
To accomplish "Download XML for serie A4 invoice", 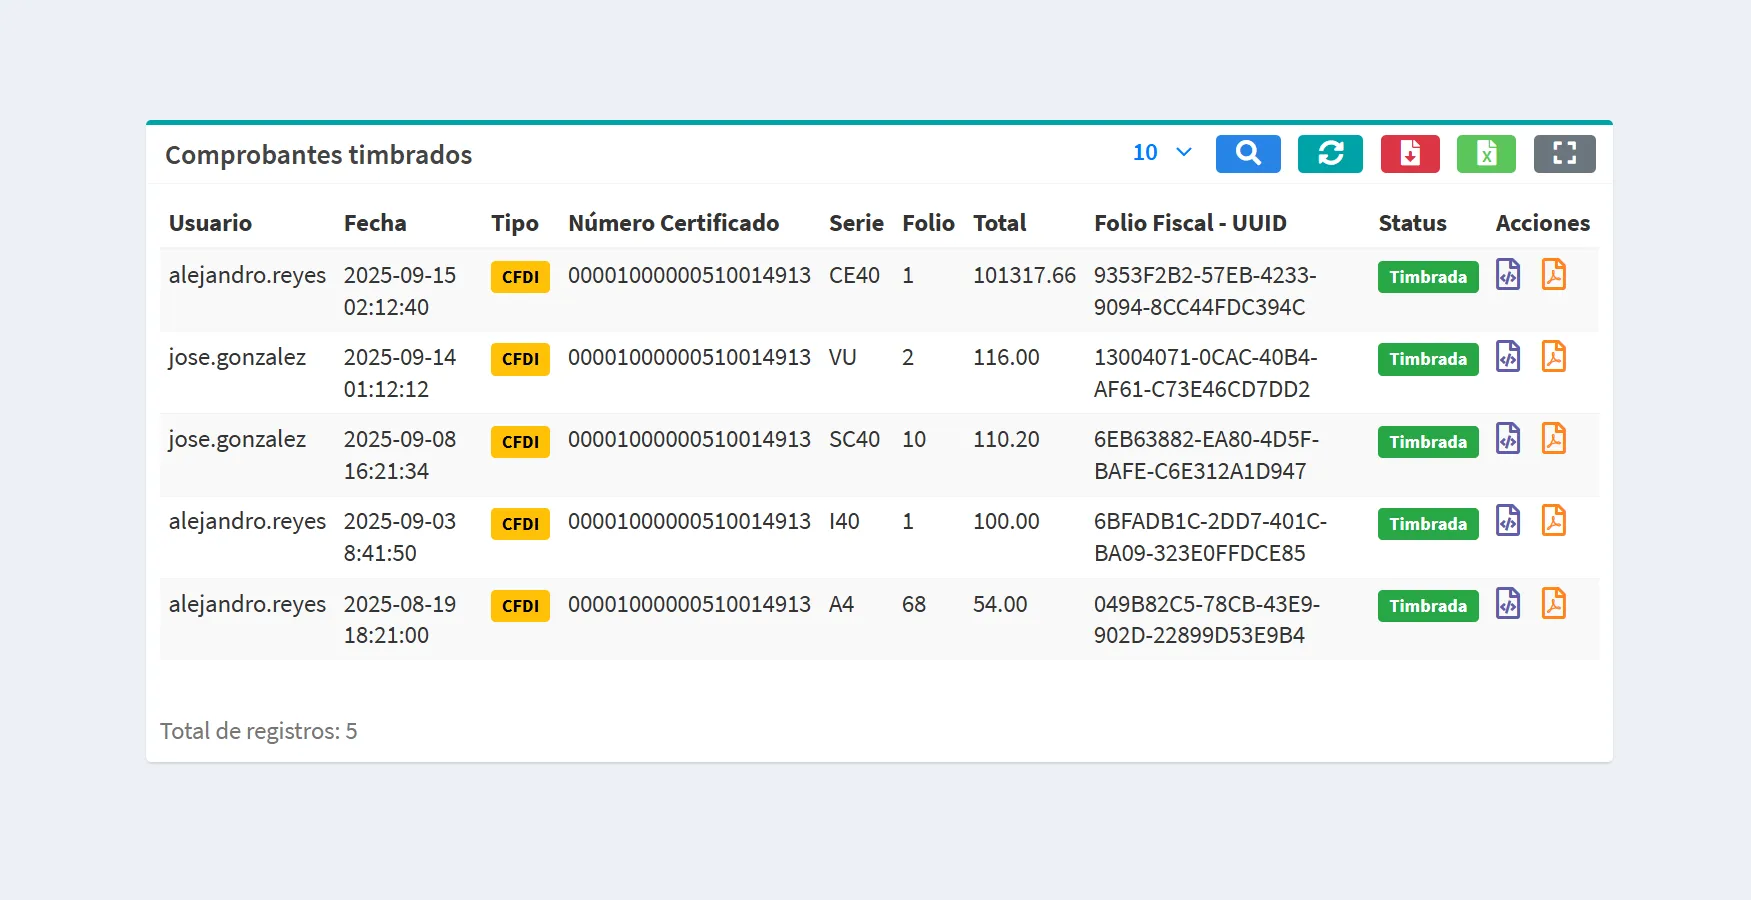I will click(1508, 603).
